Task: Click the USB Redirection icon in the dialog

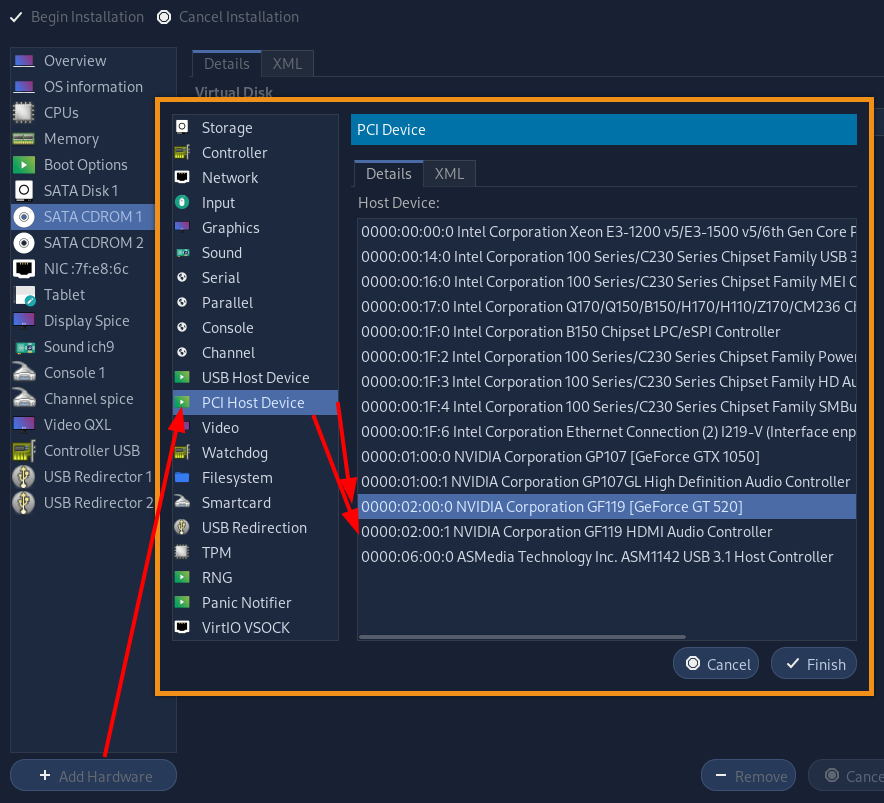Action: coord(182,527)
